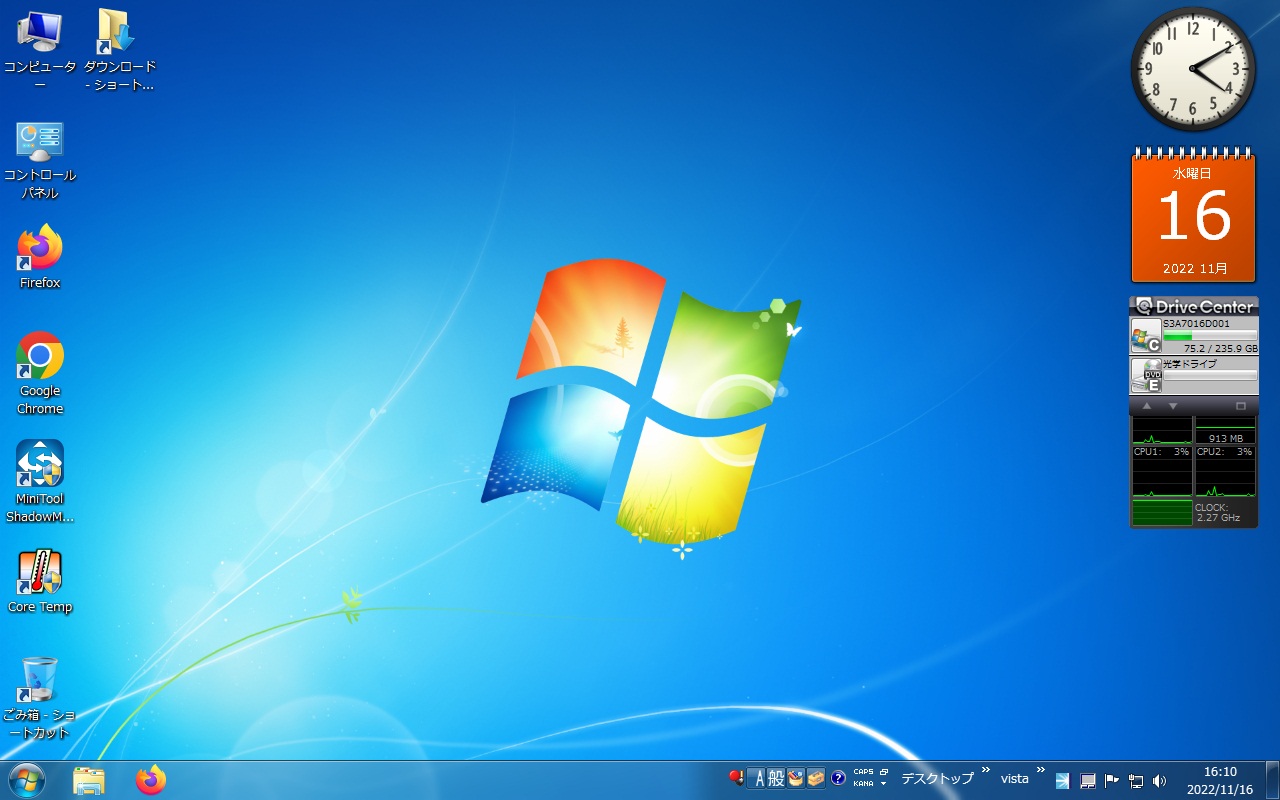Open Windows Explorer from the taskbar
The image size is (1280, 800).
click(x=89, y=780)
